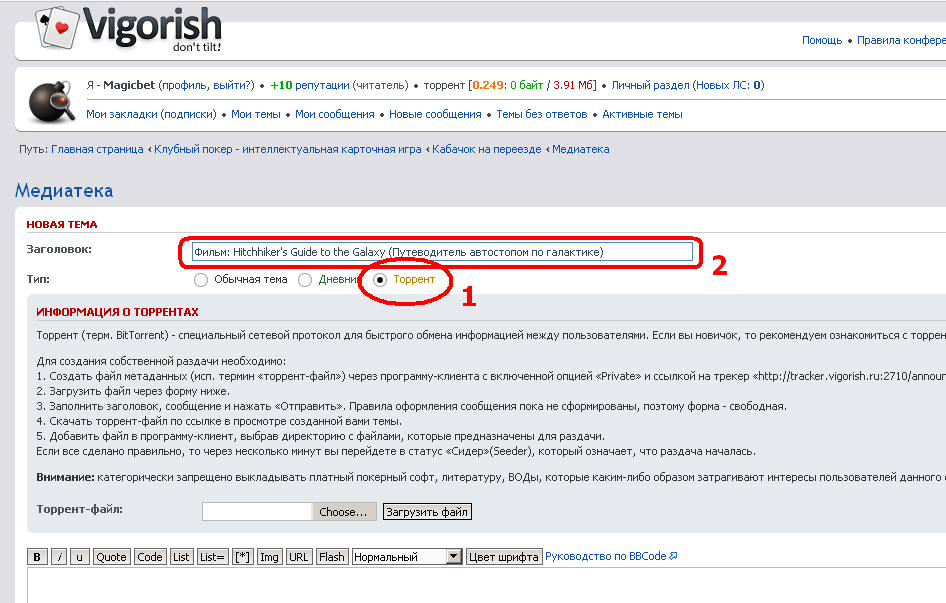Click the Медиатека page heading
The image size is (946, 603).
64,191
